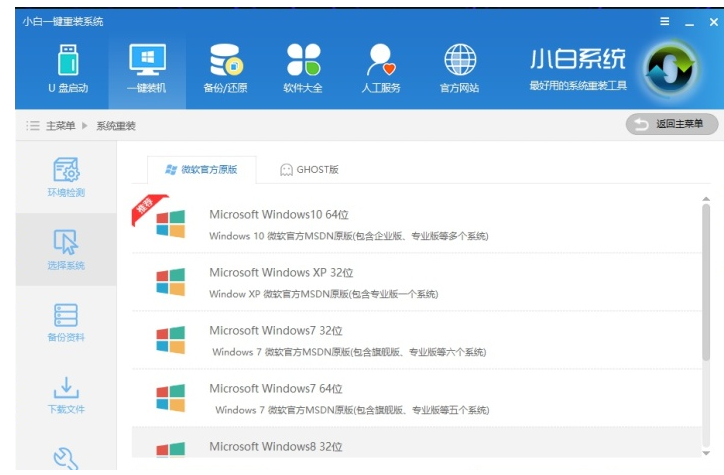
Task: Click the Windows8 32位 logo icon
Action: coord(170,449)
